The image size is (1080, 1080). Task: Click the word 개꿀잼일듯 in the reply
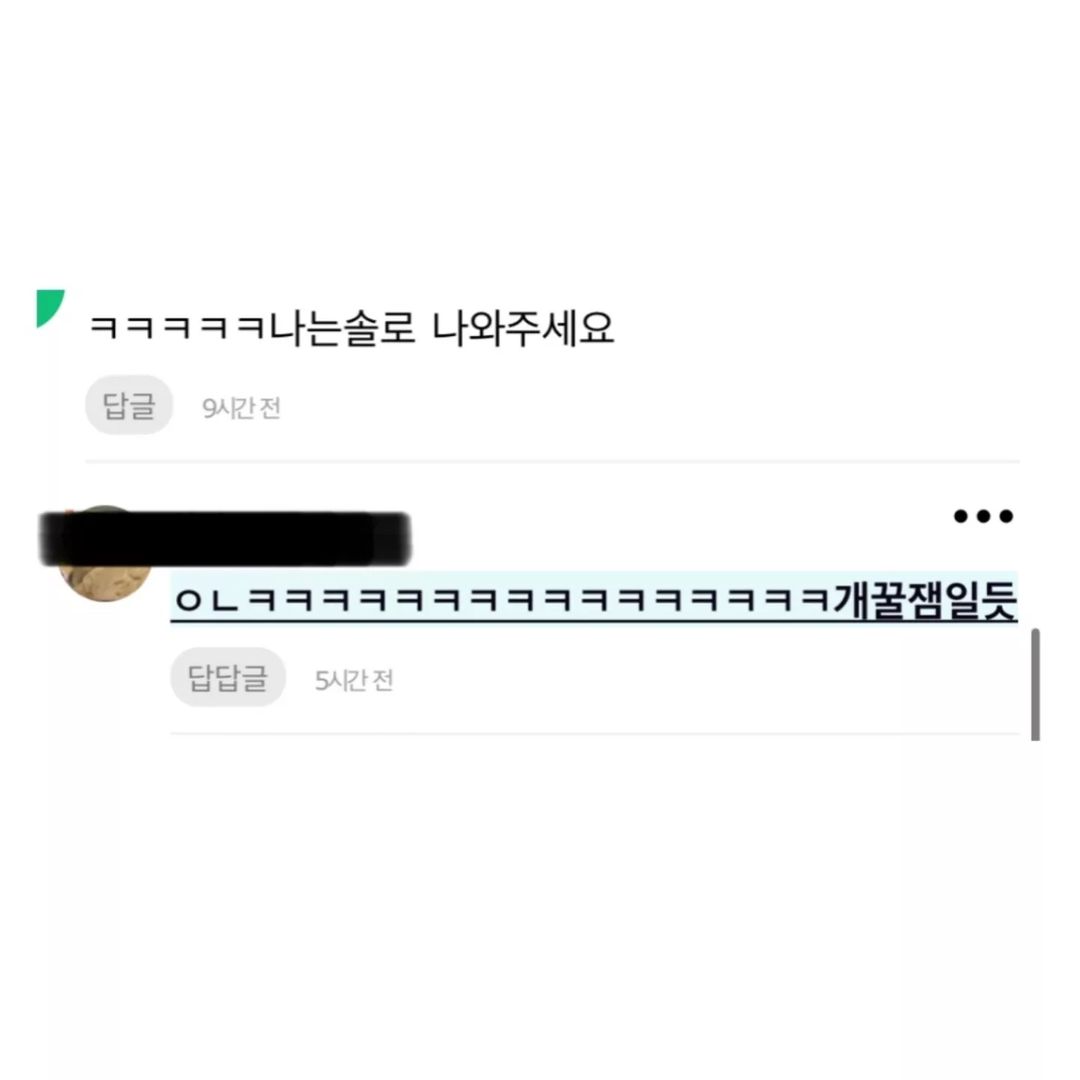(925, 599)
